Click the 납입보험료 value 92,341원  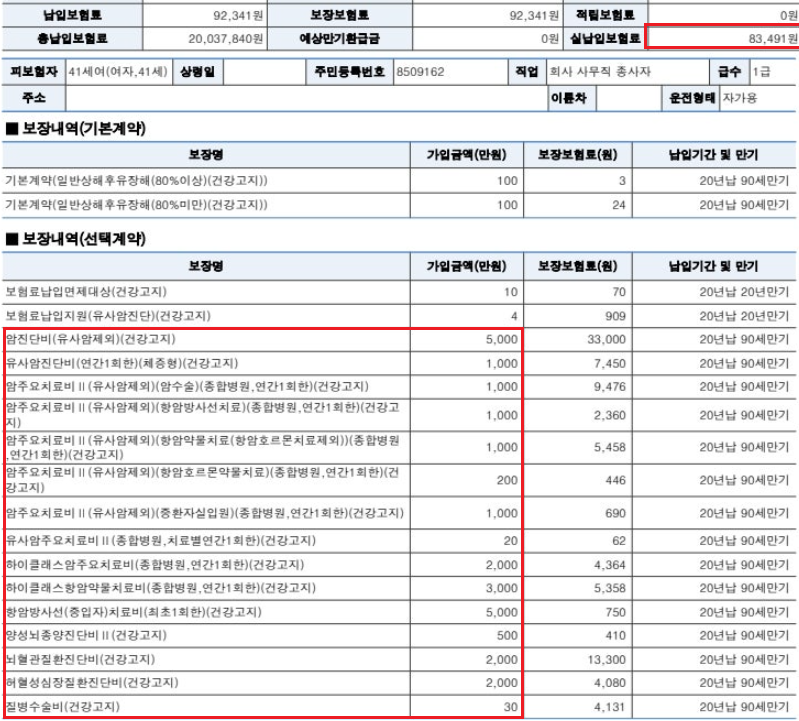coord(238,16)
